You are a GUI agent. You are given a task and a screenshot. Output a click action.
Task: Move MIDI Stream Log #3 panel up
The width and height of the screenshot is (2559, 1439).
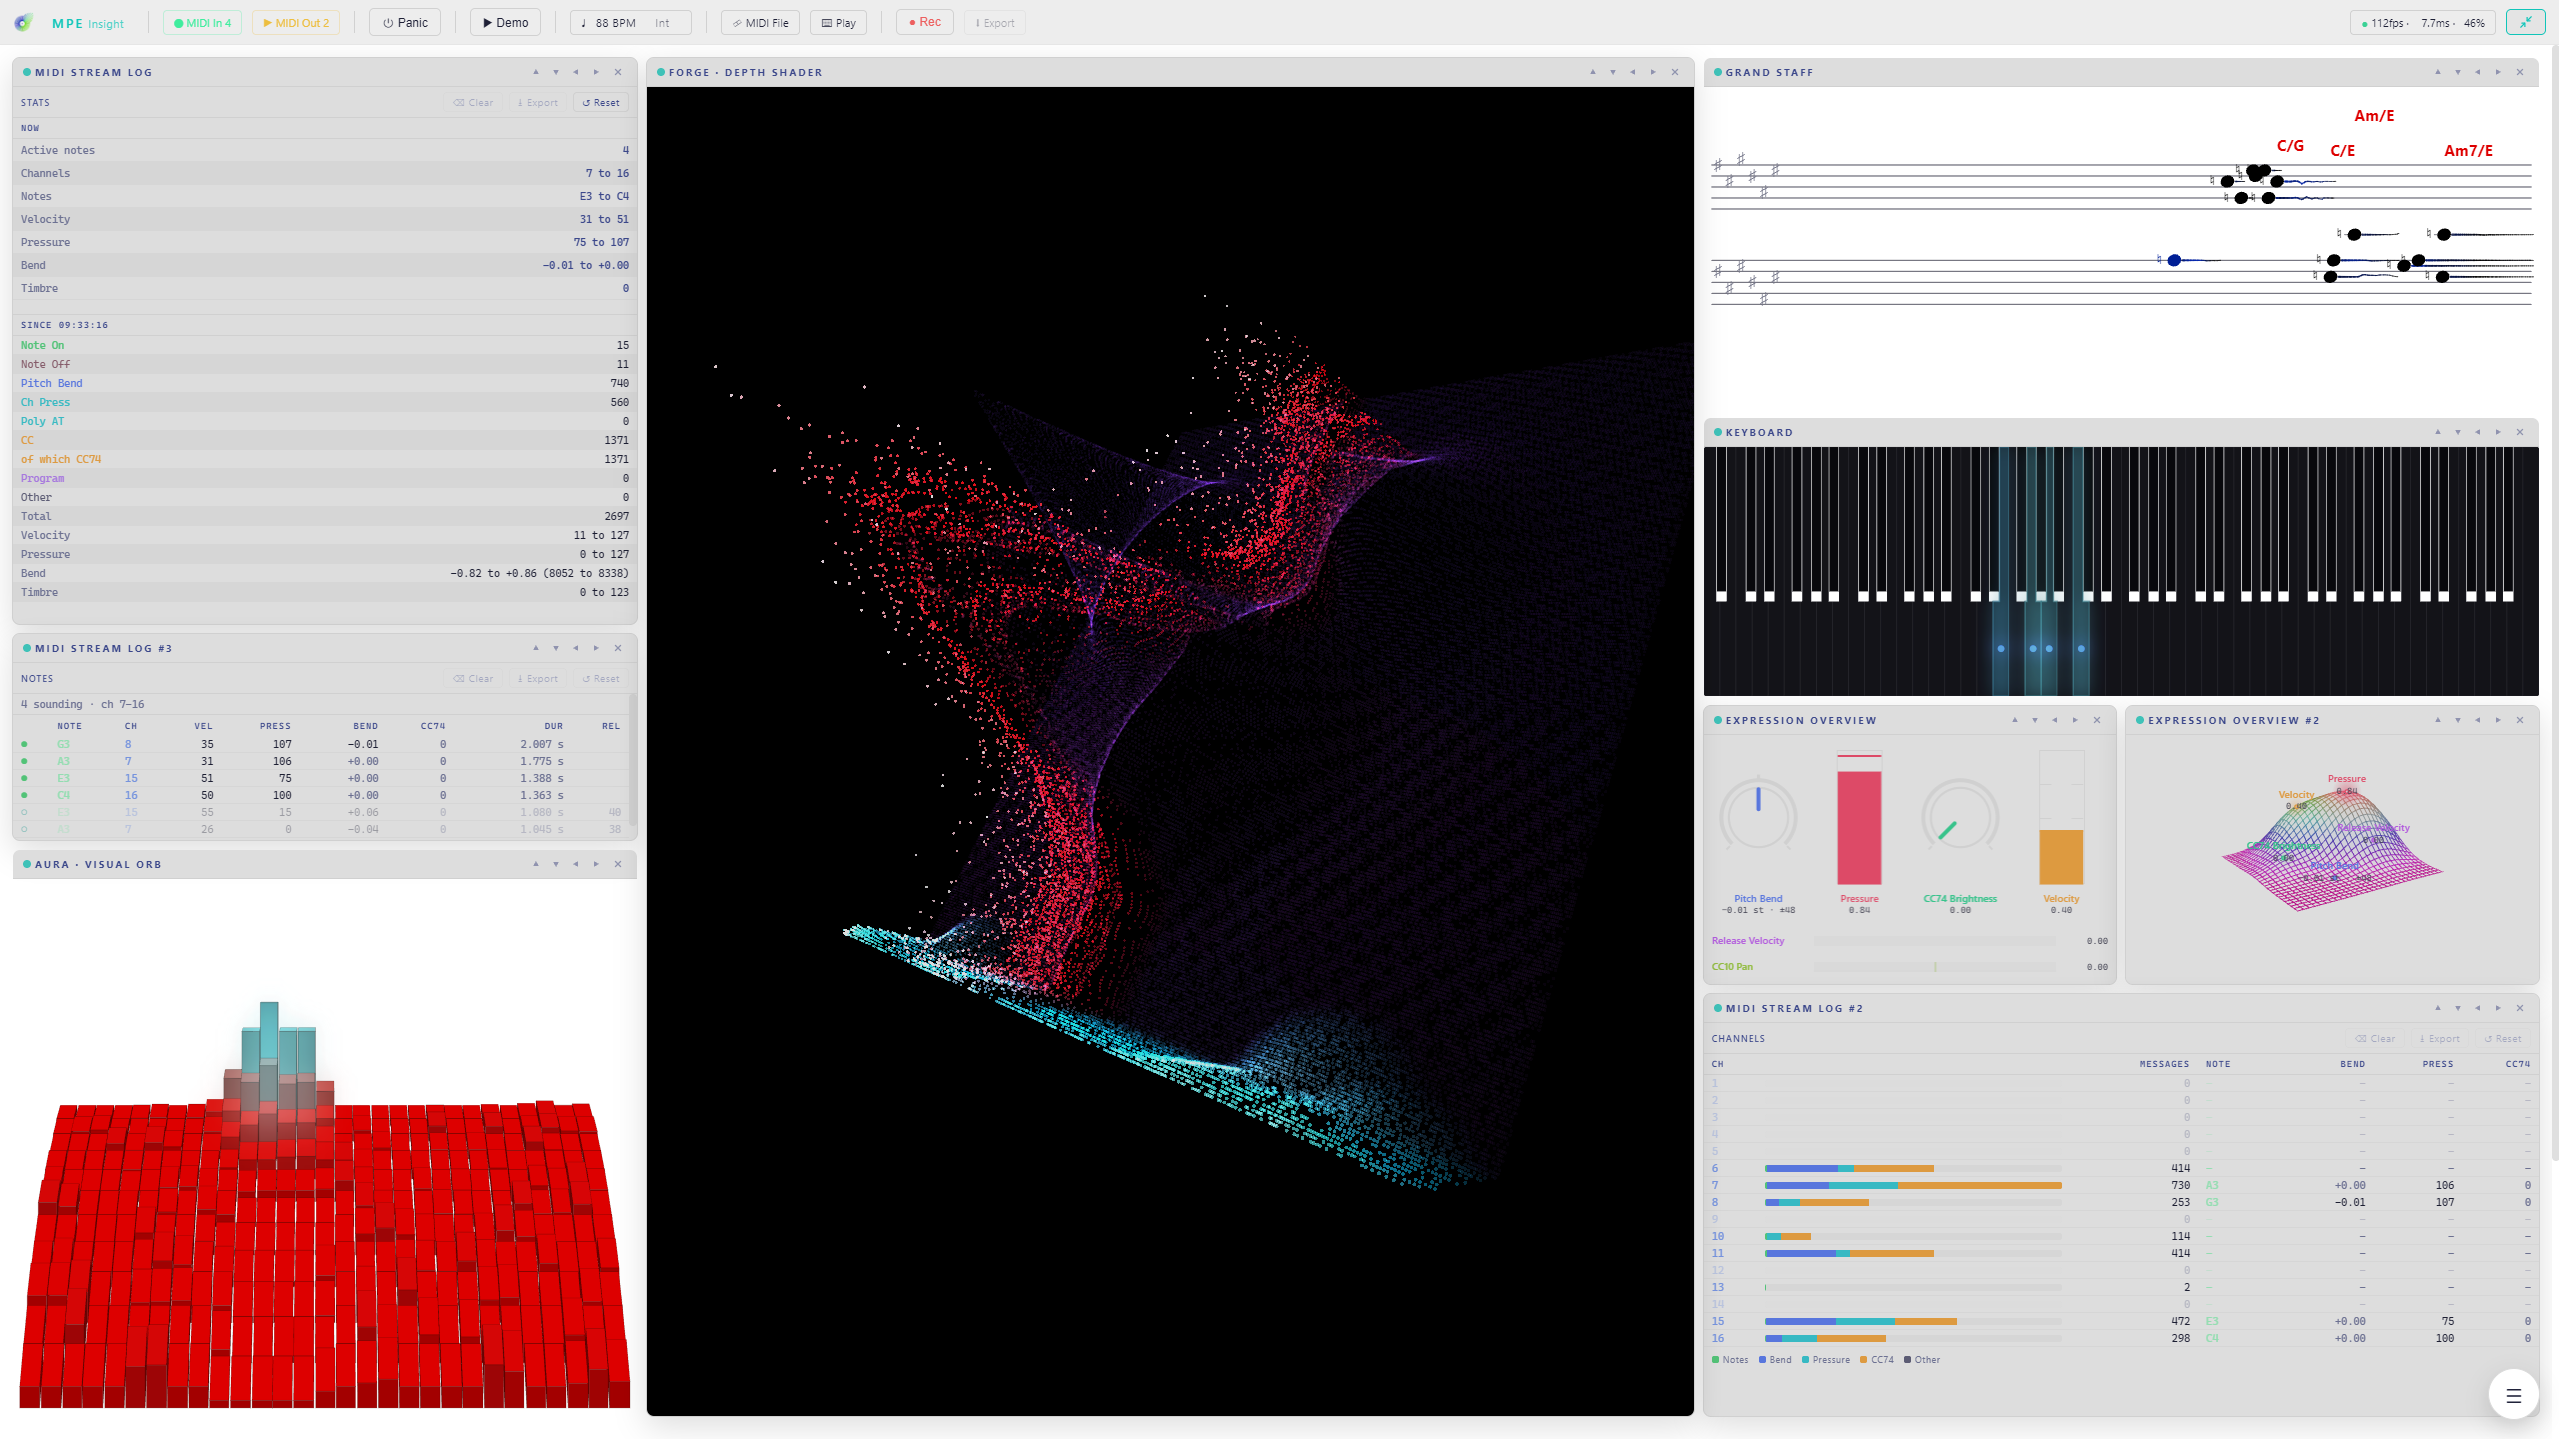[x=536, y=648]
